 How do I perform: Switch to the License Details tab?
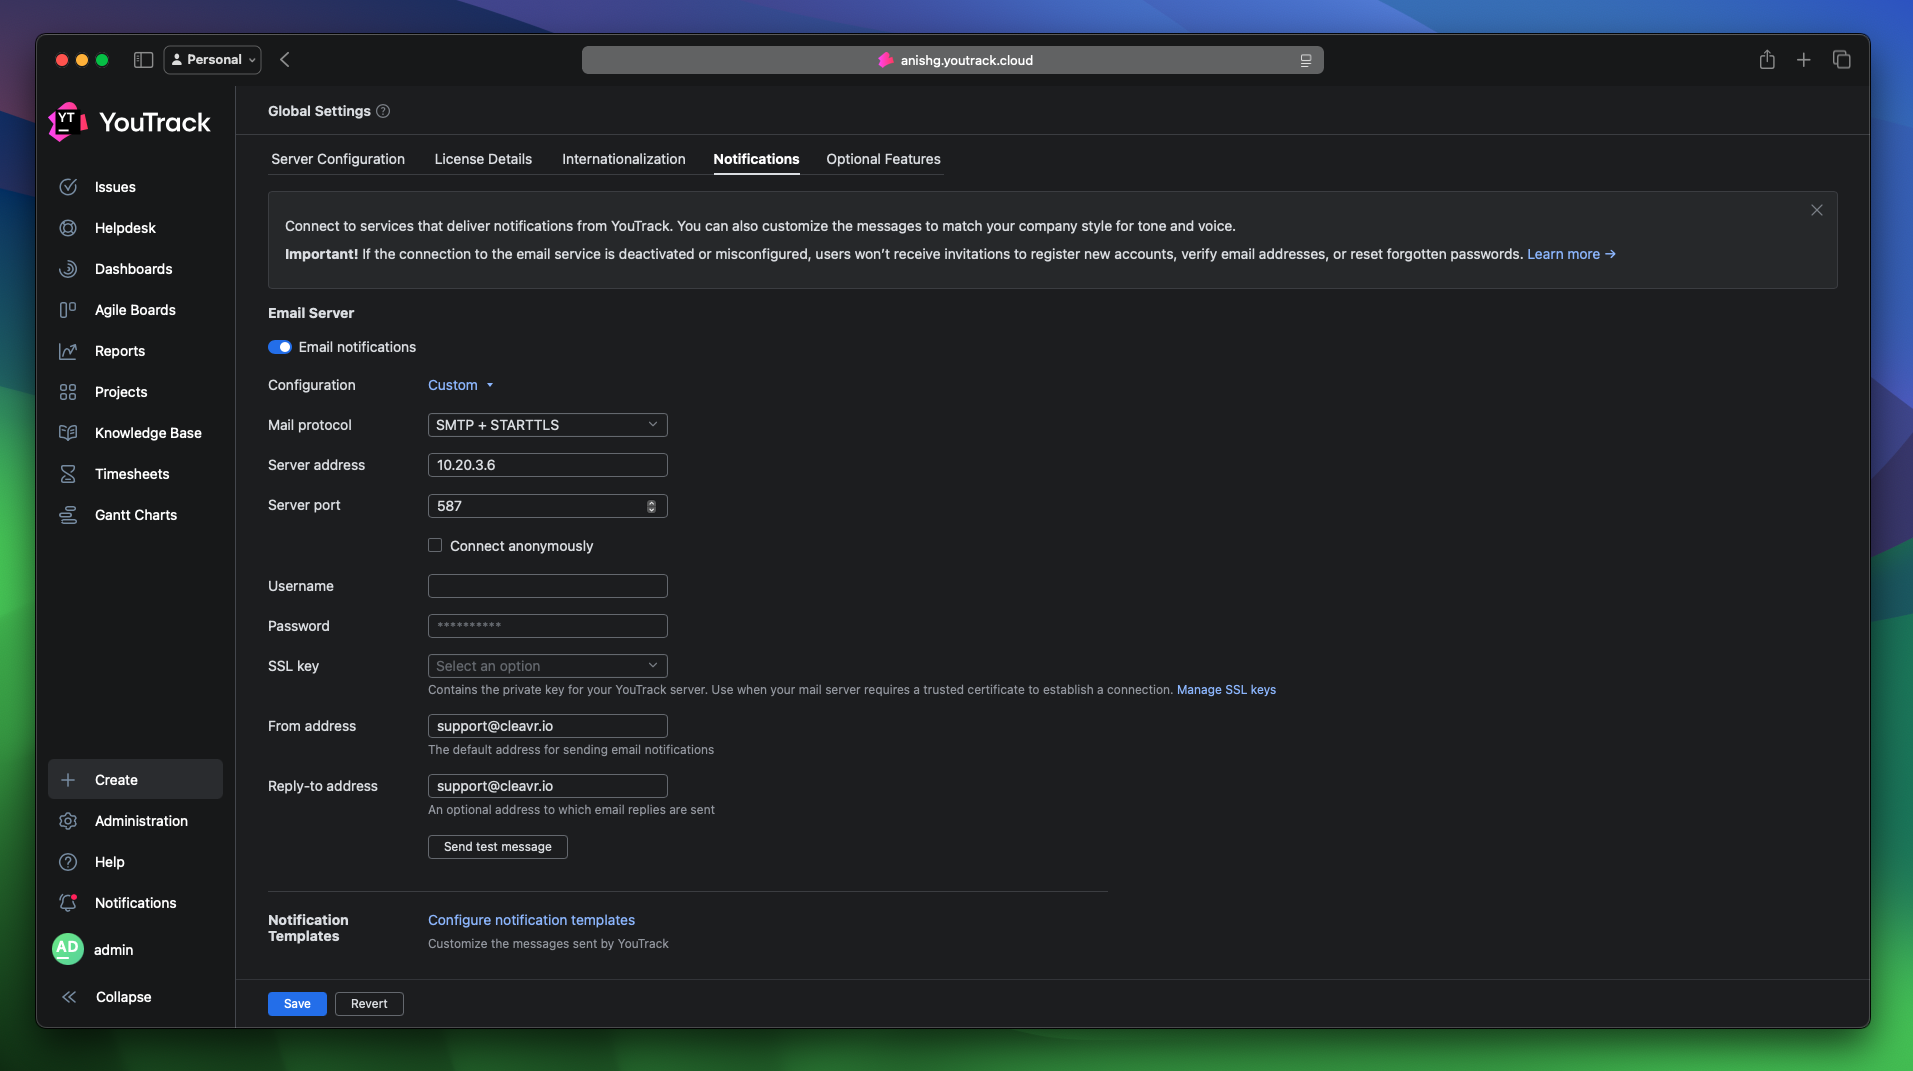pos(483,159)
